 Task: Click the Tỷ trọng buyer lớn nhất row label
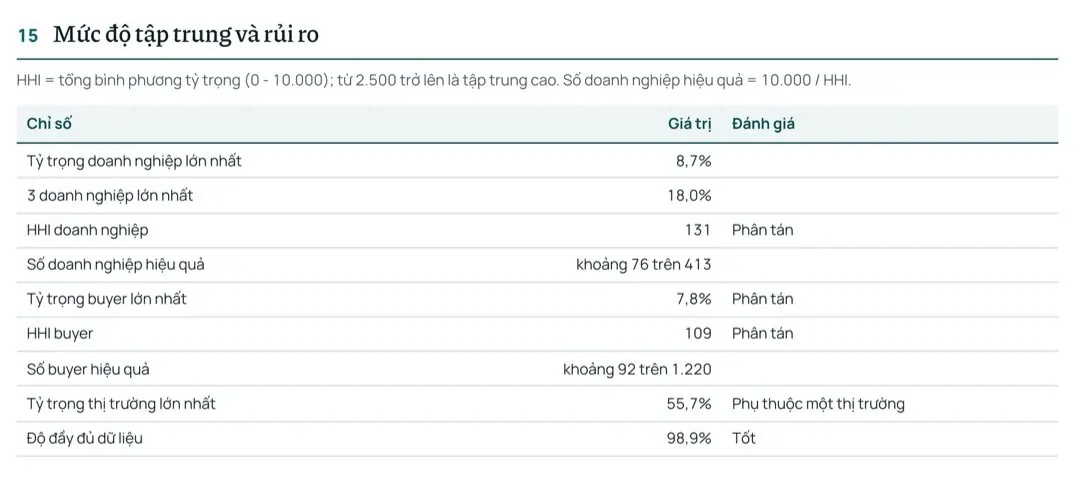(106, 299)
